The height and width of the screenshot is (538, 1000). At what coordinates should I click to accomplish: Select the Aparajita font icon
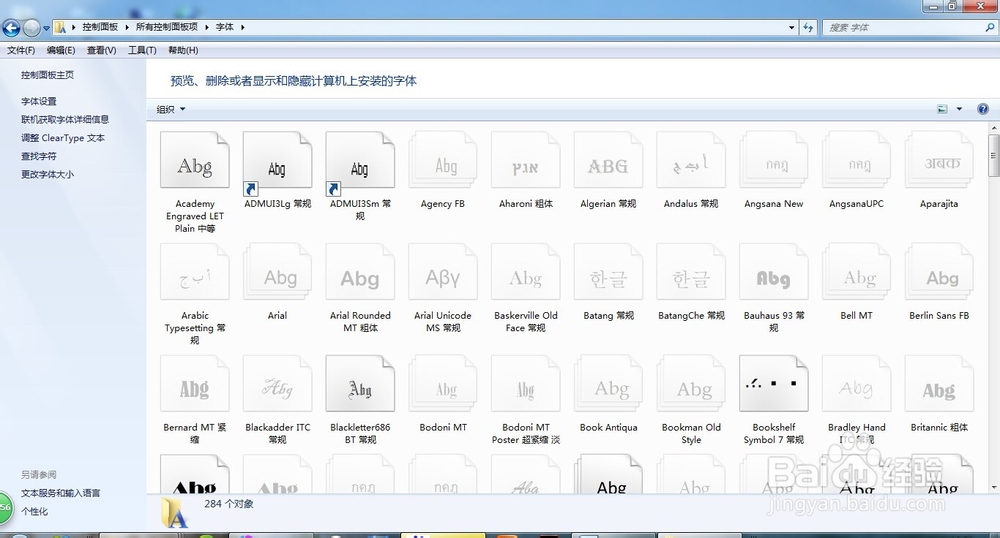point(939,161)
